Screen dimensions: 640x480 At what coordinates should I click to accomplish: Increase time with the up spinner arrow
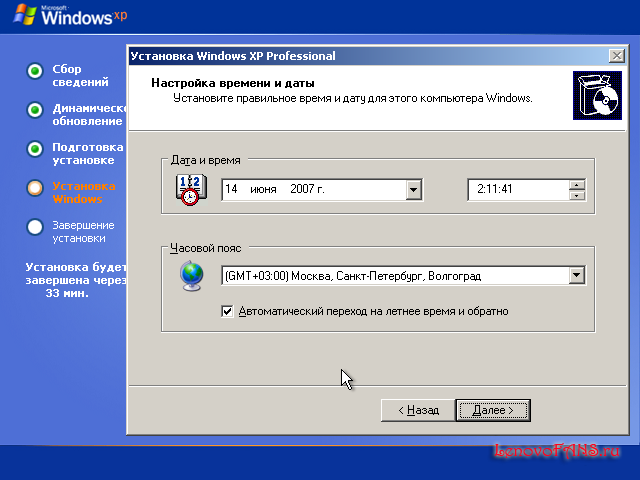click(576, 184)
